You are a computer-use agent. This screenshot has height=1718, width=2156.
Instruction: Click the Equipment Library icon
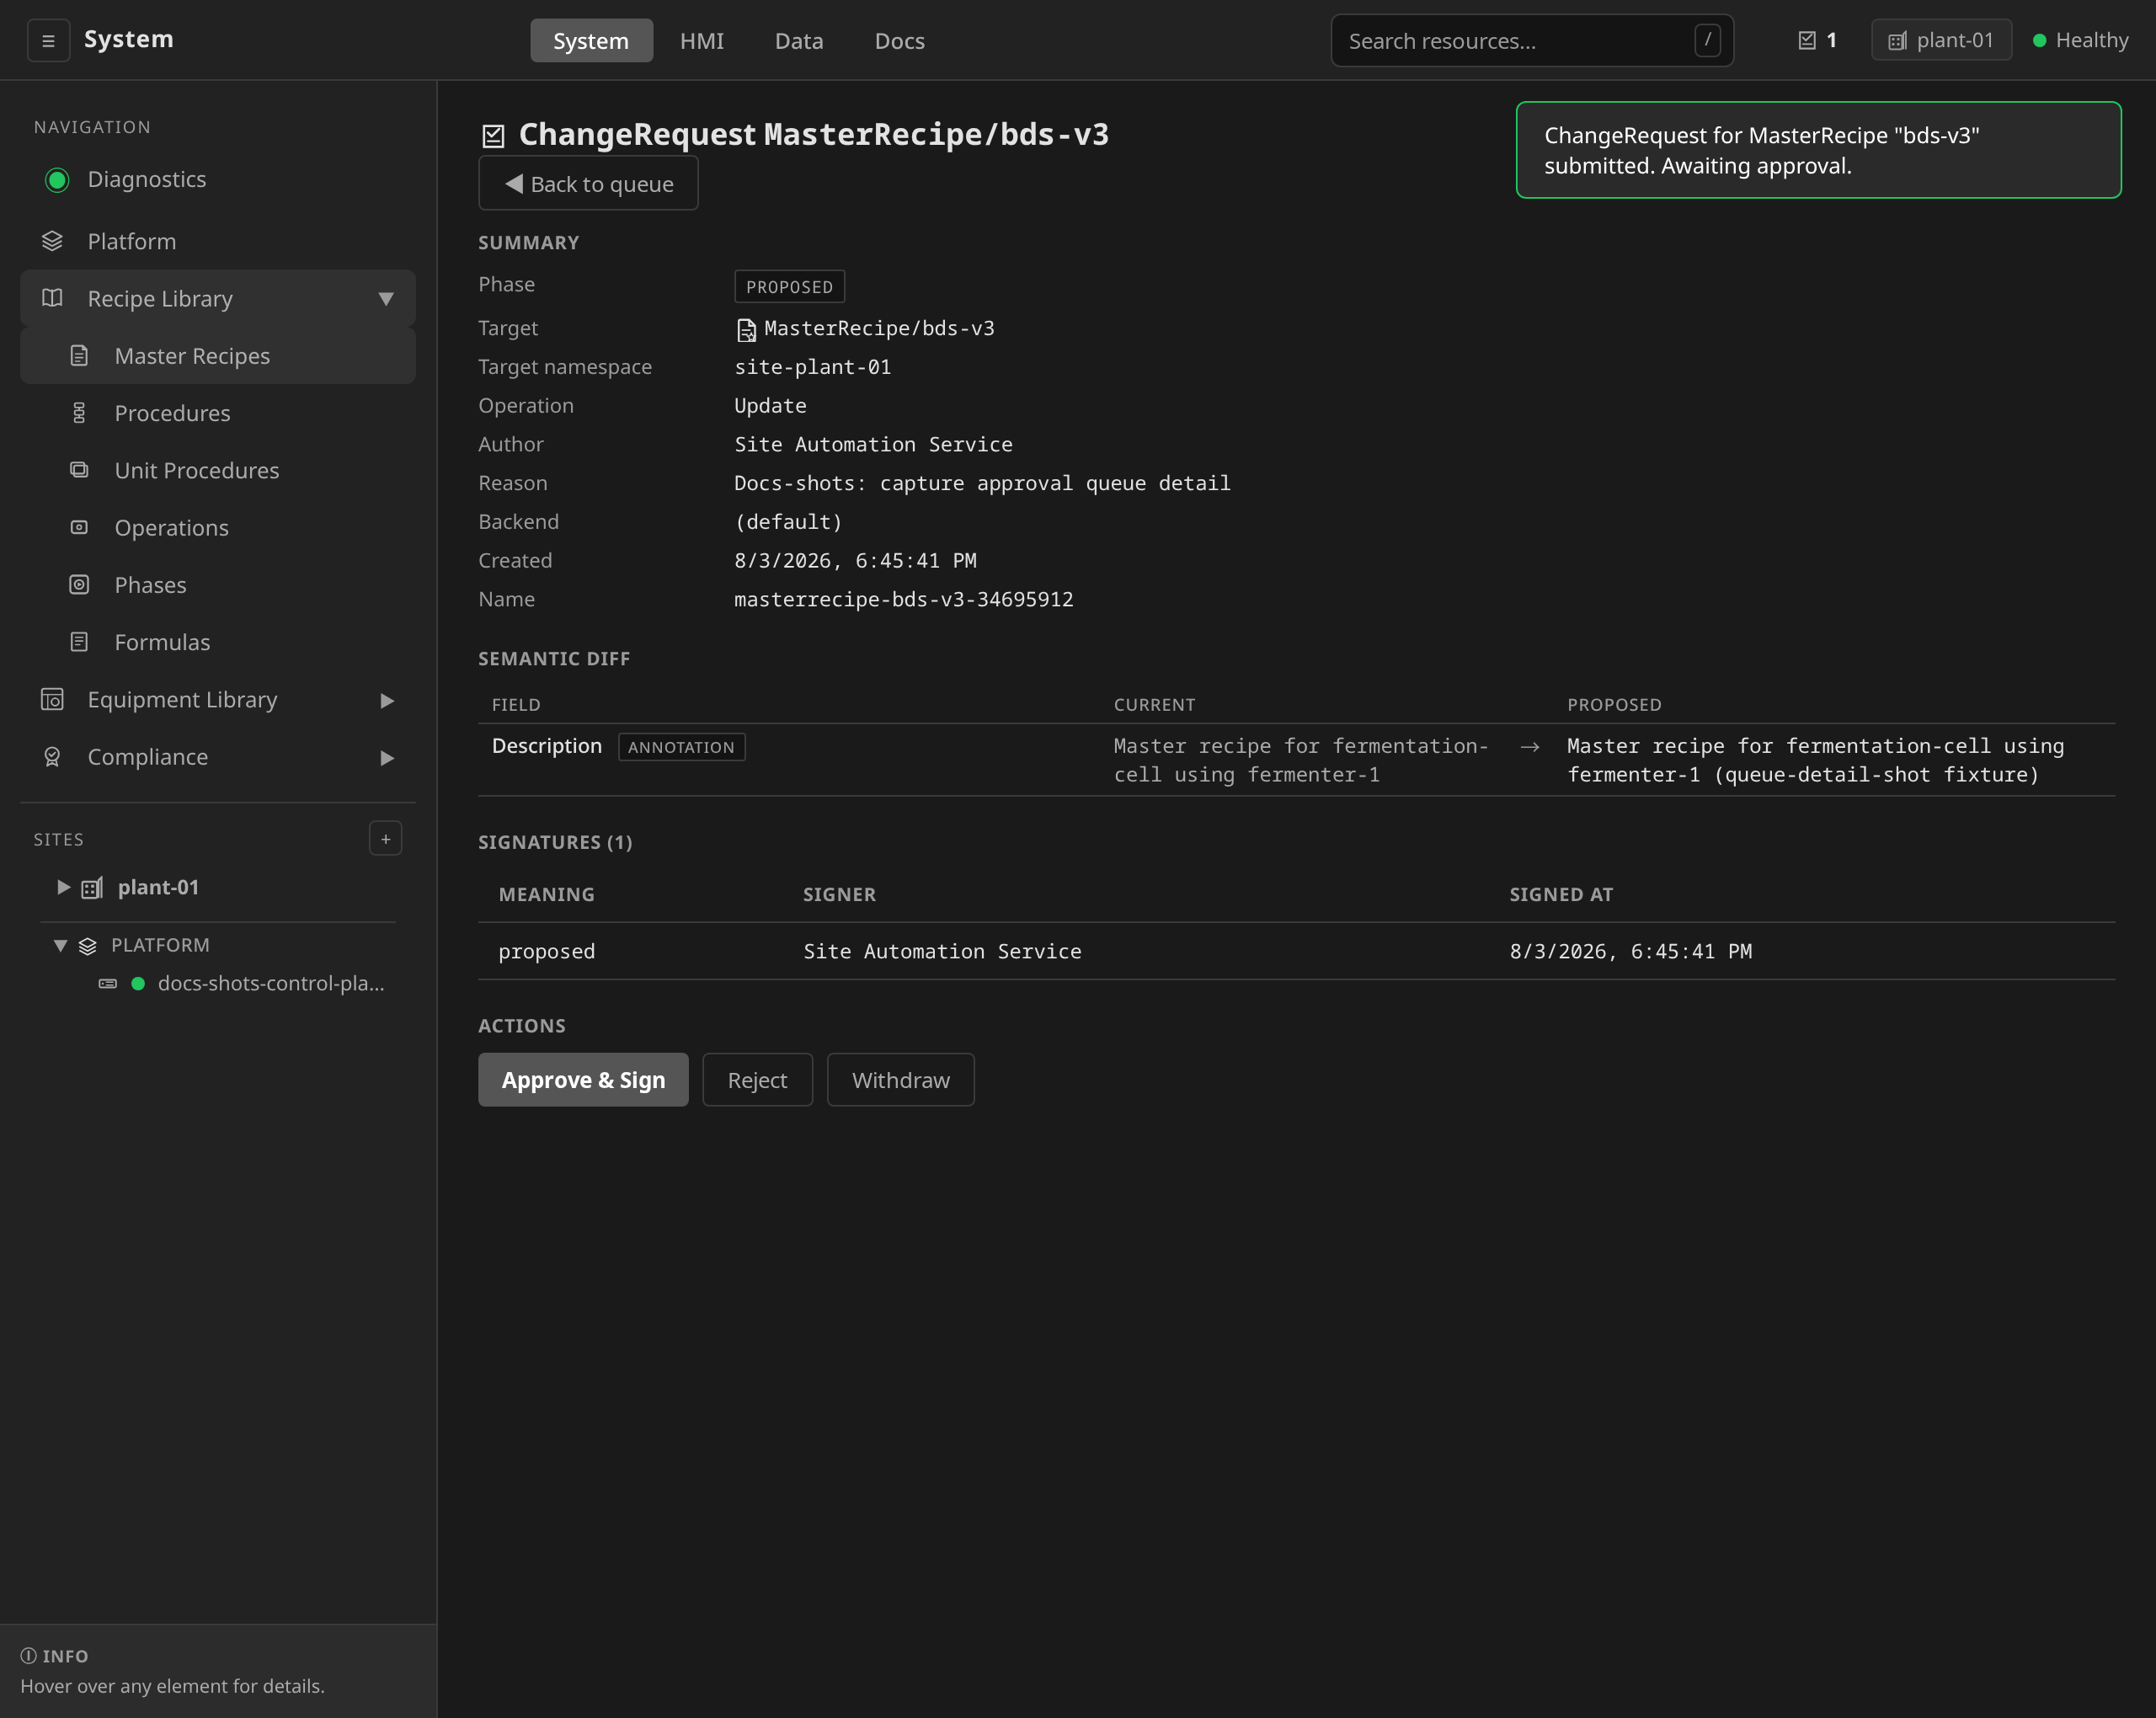pyautogui.click(x=52, y=700)
